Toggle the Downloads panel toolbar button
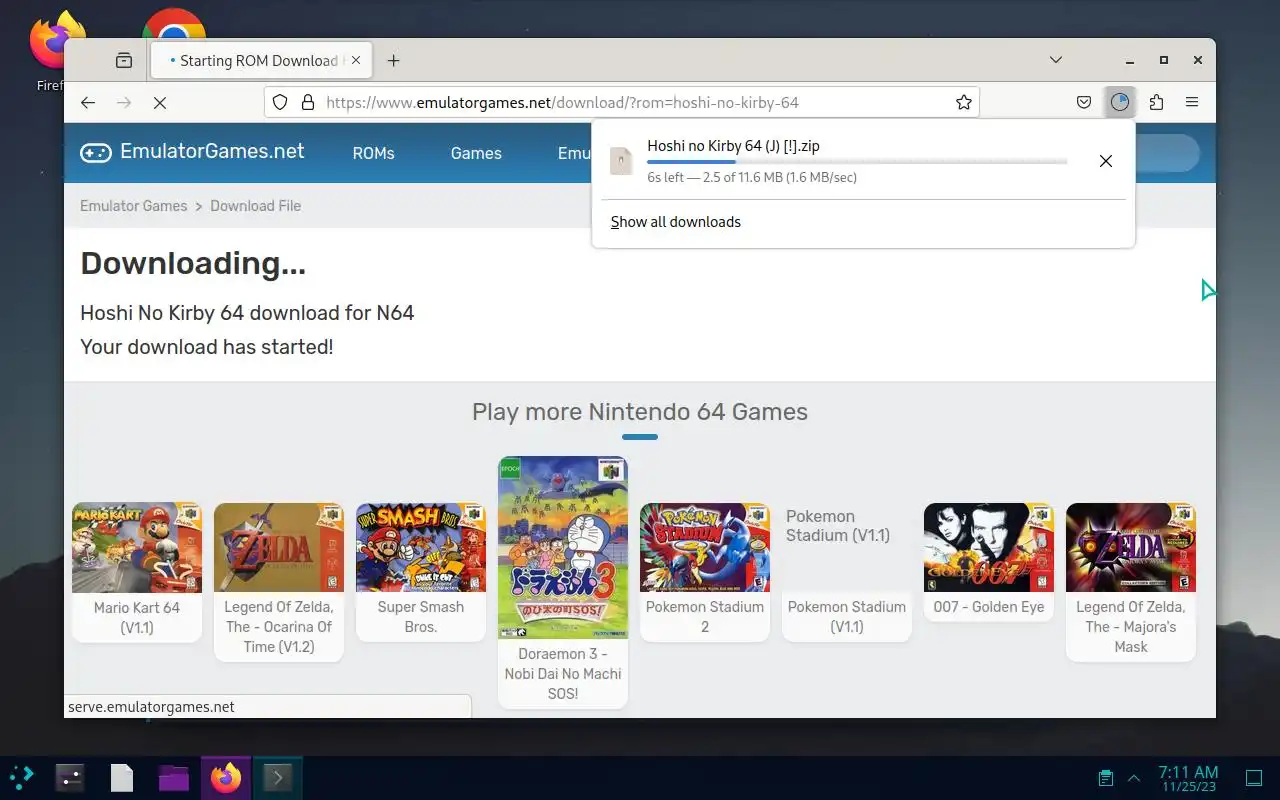The height and width of the screenshot is (800, 1280). click(x=1120, y=102)
